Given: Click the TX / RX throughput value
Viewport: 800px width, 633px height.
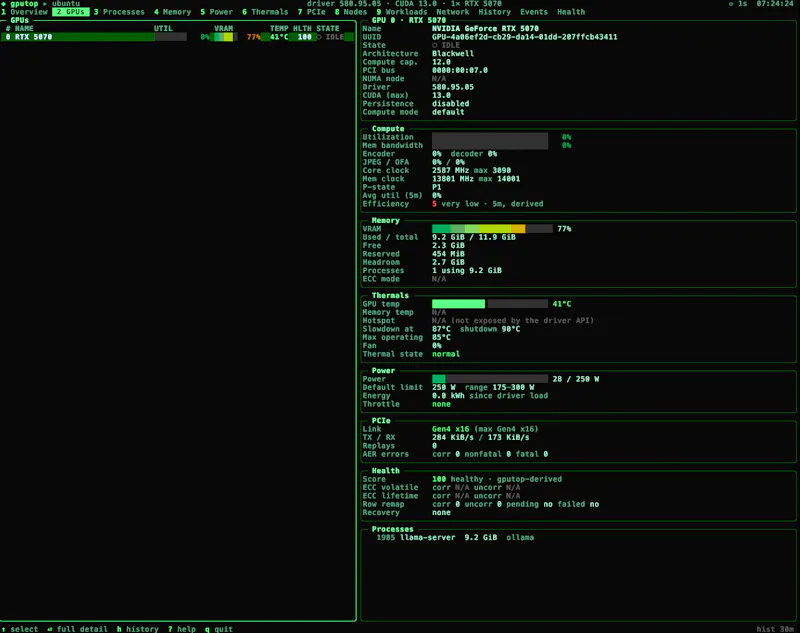Looking at the screenshot, I should pyautogui.click(x=481, y=438).
